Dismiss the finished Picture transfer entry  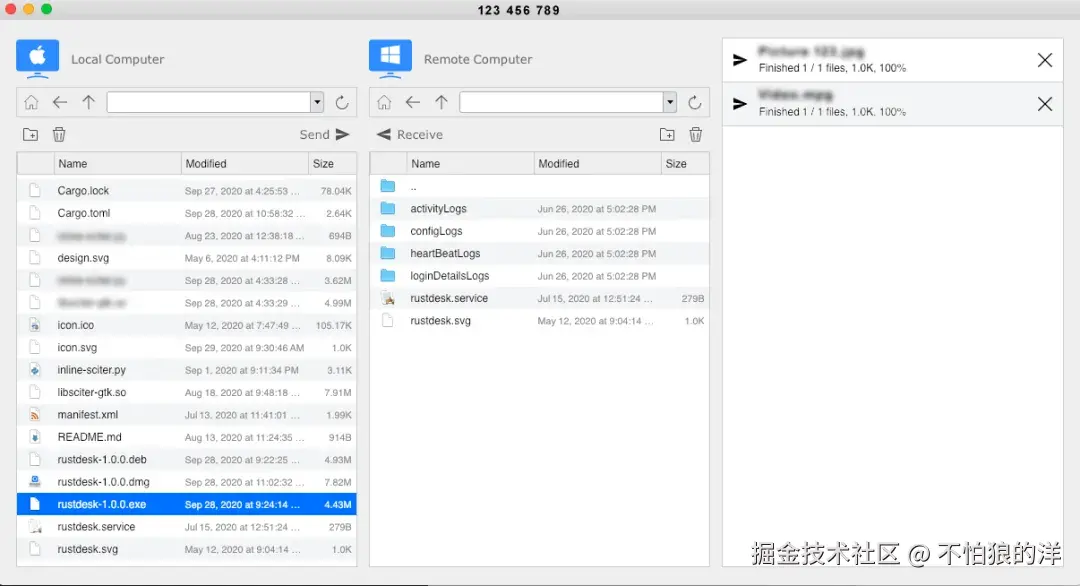tap(1045, 60)
